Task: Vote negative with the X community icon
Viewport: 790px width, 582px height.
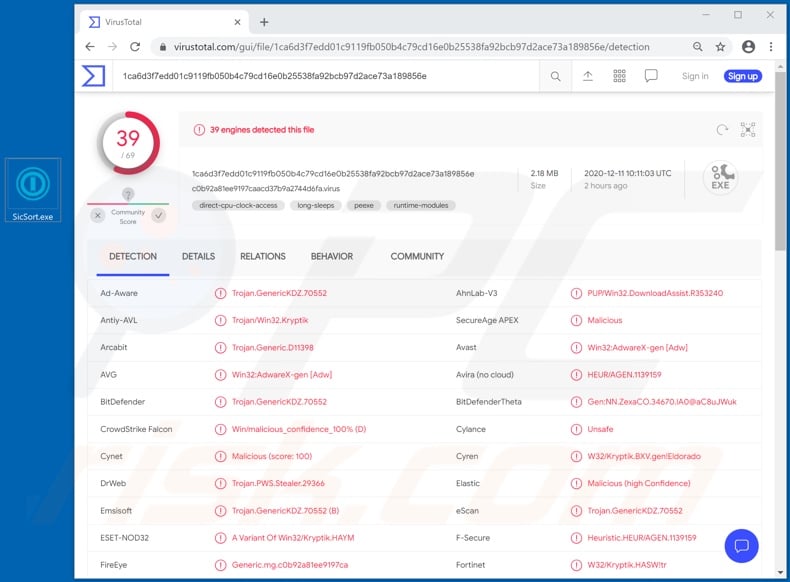Action: click(98, 216)
